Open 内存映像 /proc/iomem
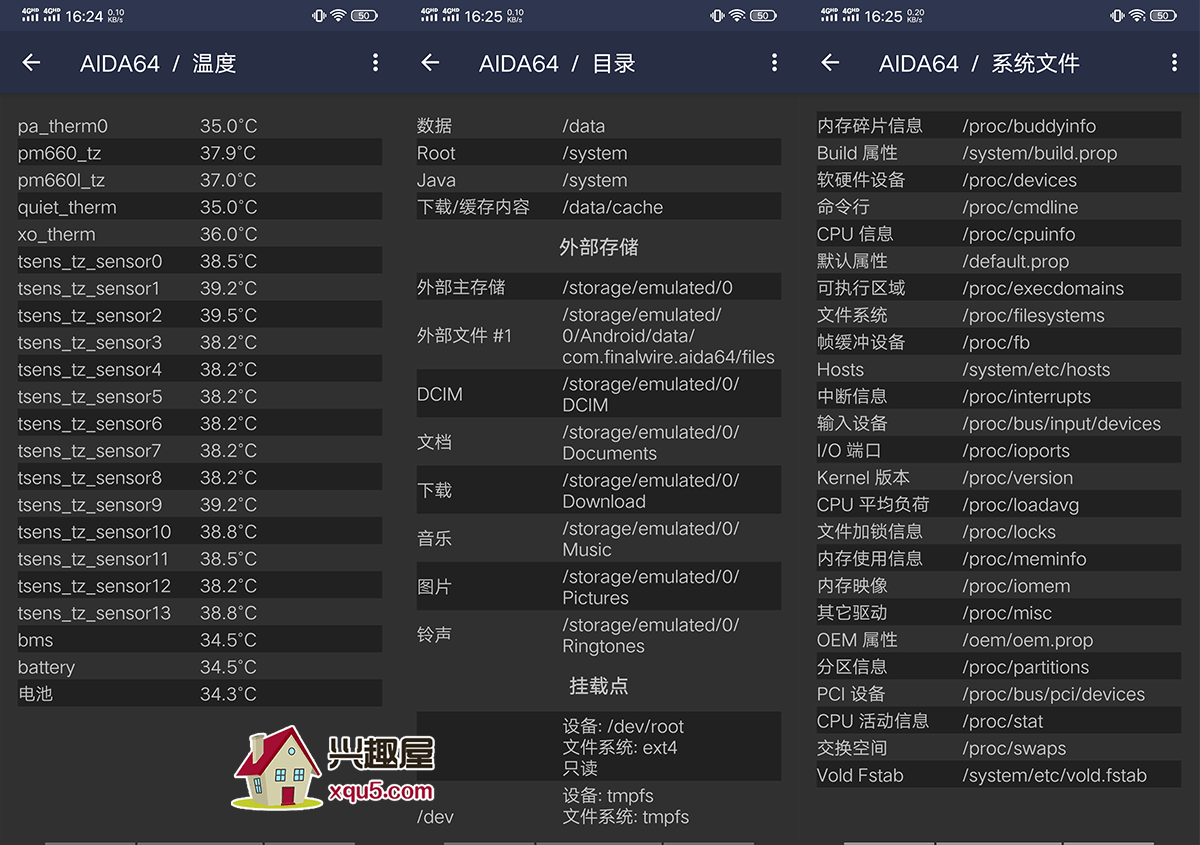This screenshot has height=845, width=1200. coord(999,585)
